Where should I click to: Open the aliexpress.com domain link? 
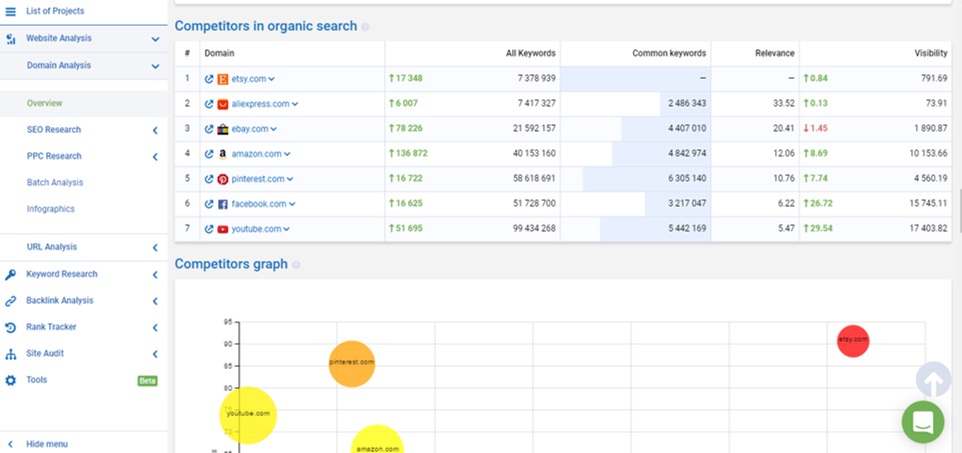point(260,104)
